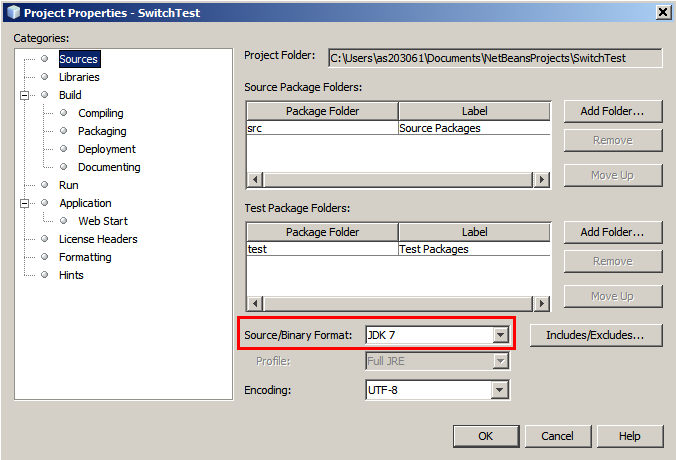Screen dimensions: 676x460
Task: Open the Includes/Excludes dialog
Action: [595, 335]
